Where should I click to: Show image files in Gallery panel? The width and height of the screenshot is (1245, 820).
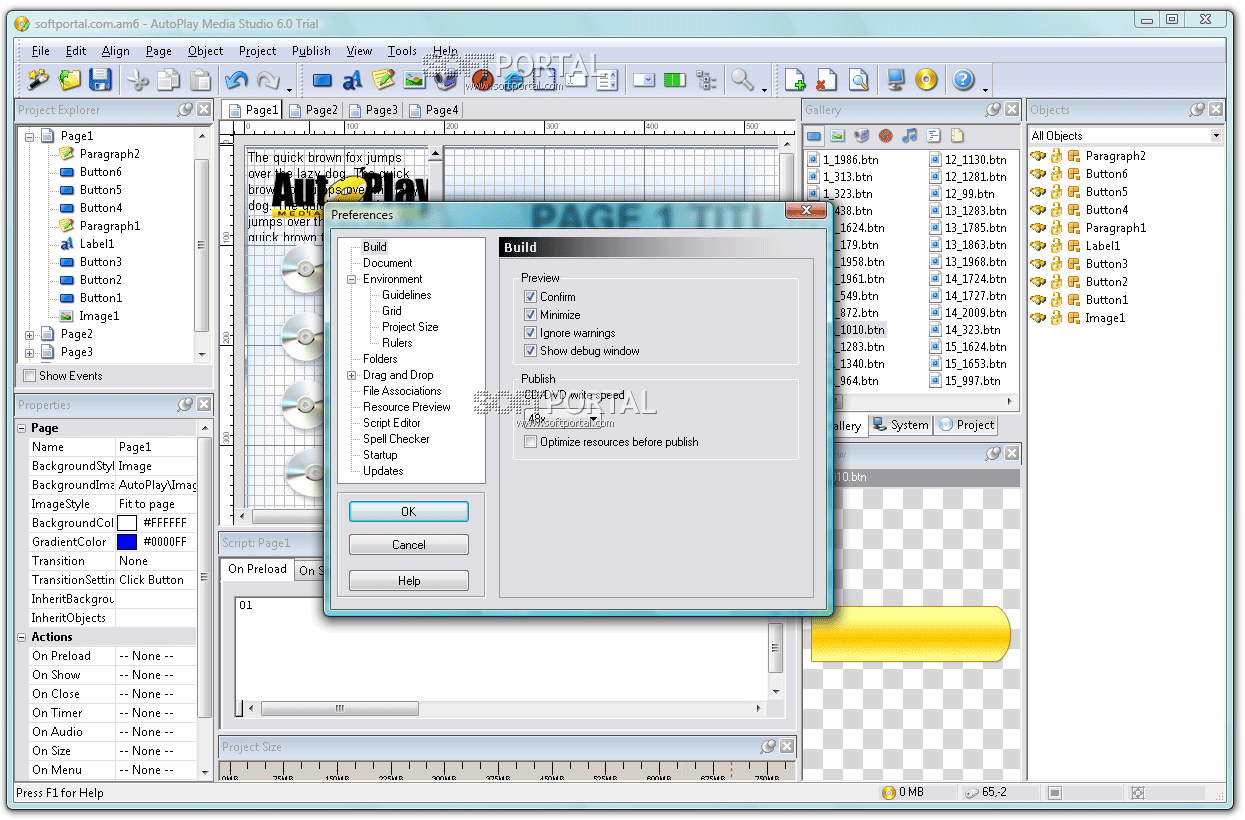(837, 136)
